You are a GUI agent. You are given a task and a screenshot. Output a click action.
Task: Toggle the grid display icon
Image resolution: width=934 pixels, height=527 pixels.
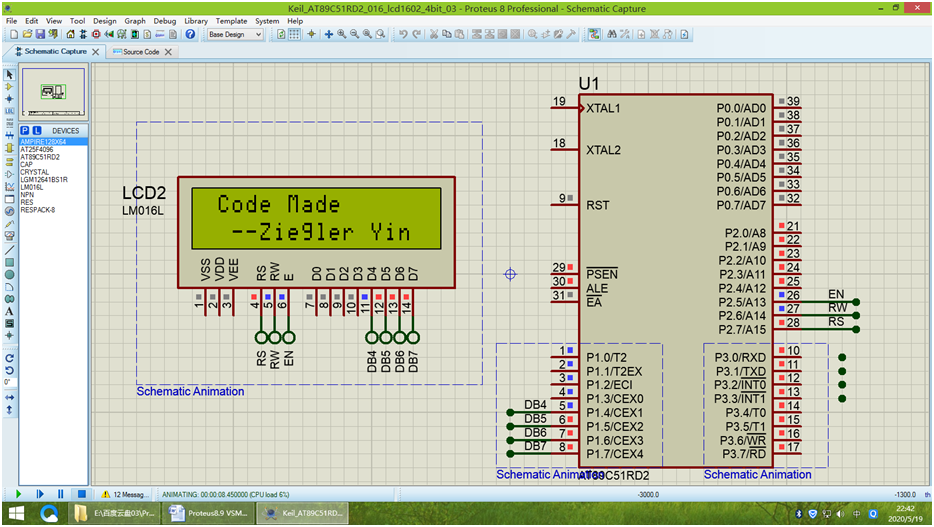pyautogui.click(x=294, y=35)
